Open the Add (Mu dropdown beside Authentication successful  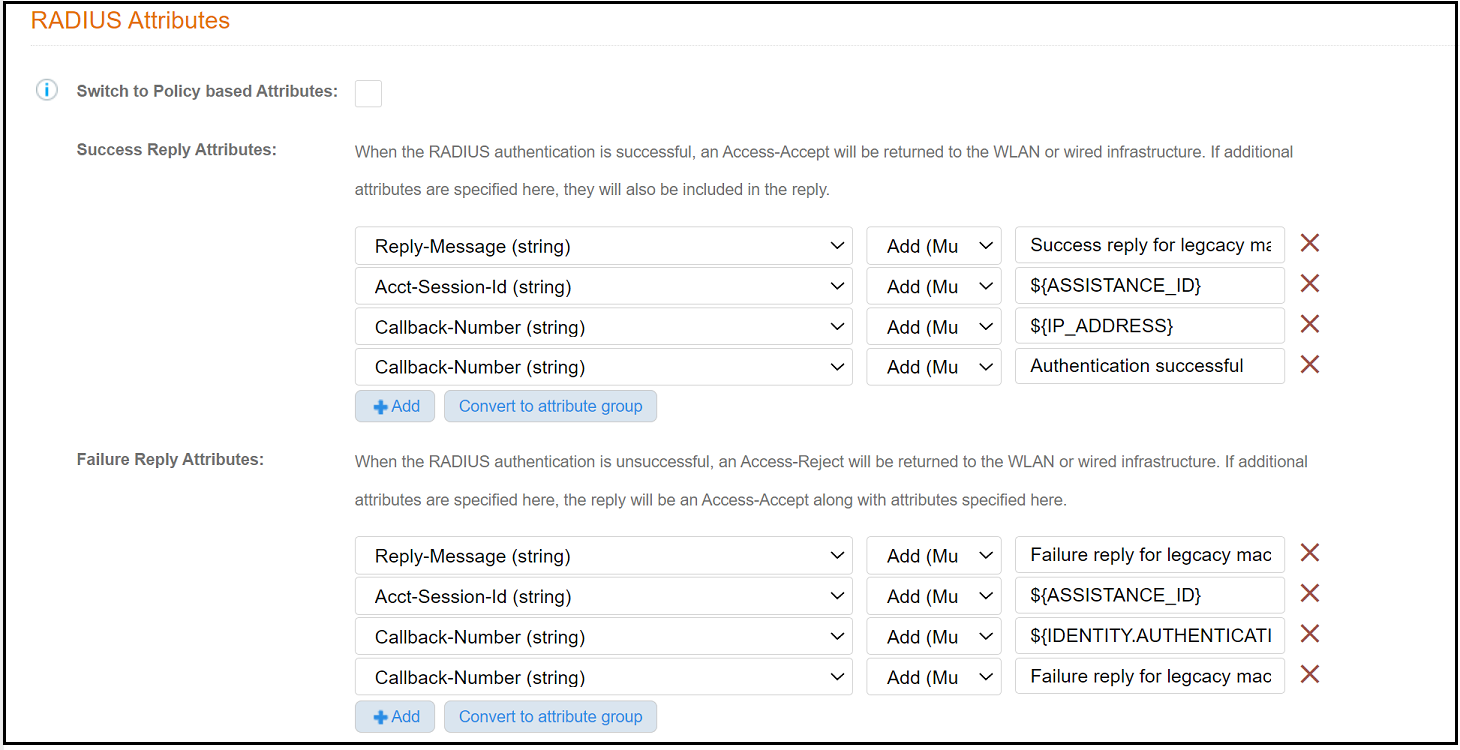(934, 367)
